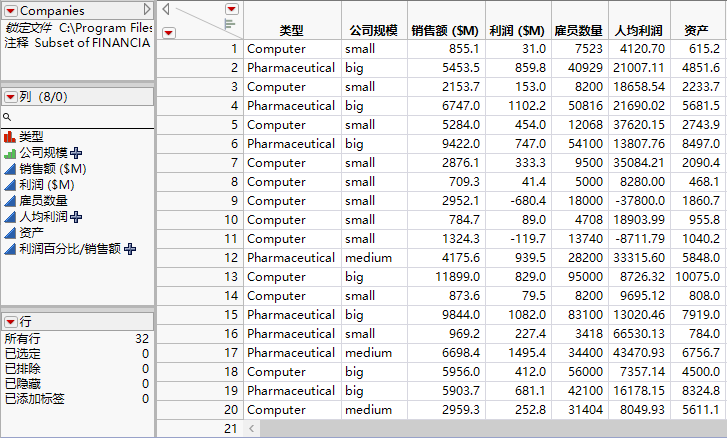Image resolution: width=727 pixels, height=438 pixels.
Task: Click the 已添加标签 row in the rows panel
Action: [x=77, y=399]
